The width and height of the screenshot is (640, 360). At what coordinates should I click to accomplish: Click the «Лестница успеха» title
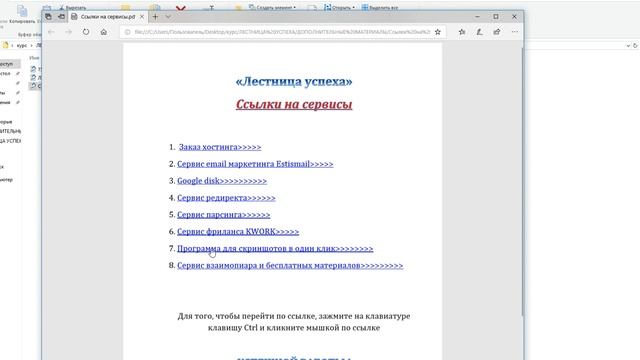pyautogui.click(x=294, y=81)
